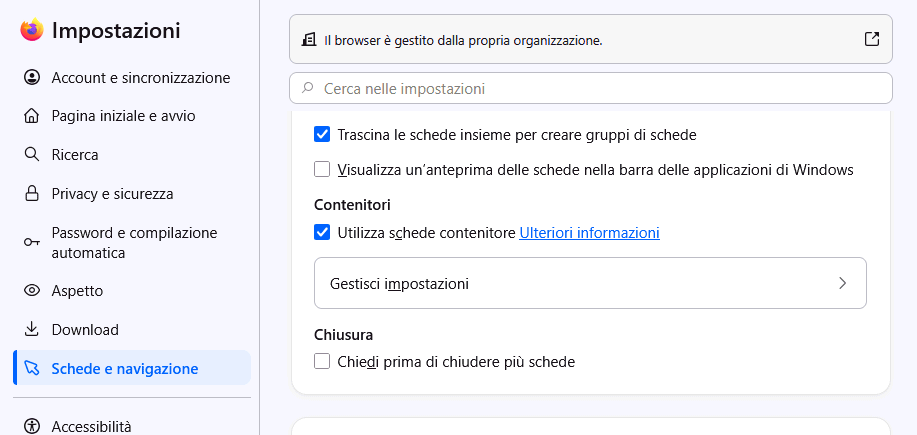
Task: Switch to Privacy e sicurezza section
Action: pos(132,194)
